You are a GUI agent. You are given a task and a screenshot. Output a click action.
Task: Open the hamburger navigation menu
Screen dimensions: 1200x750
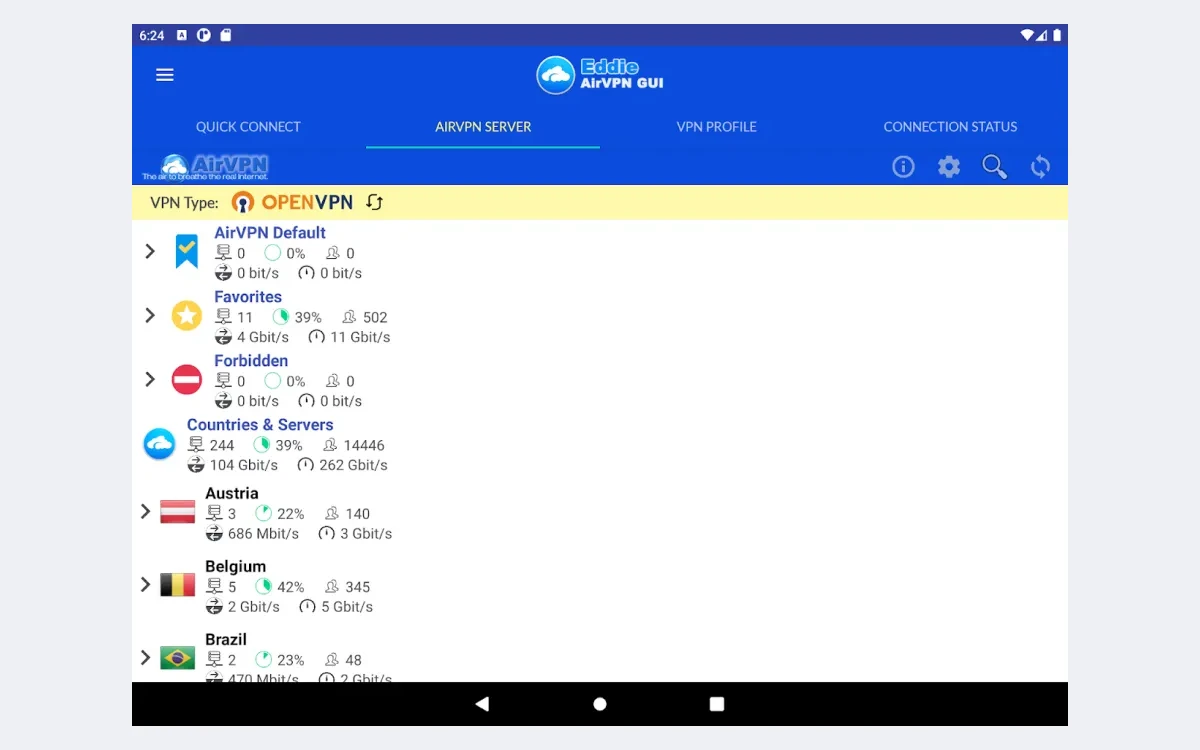[165, 75]
